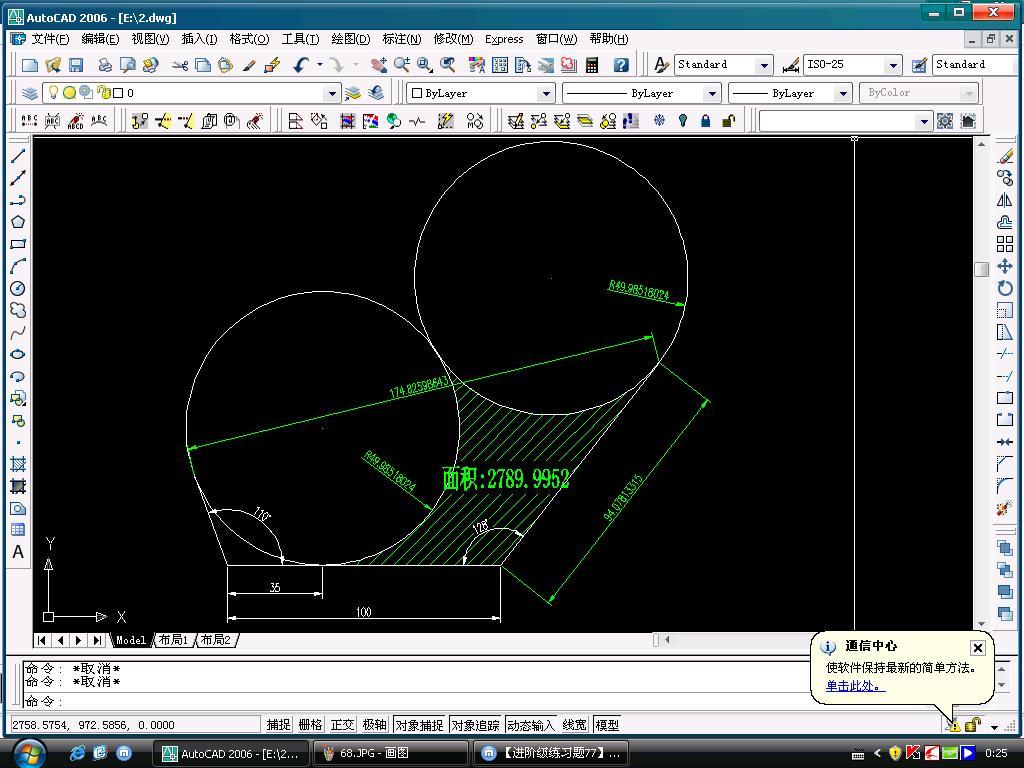Select the Ellipse draw tool
This screenshot has width=1024, height=768.
pos(18,354)
